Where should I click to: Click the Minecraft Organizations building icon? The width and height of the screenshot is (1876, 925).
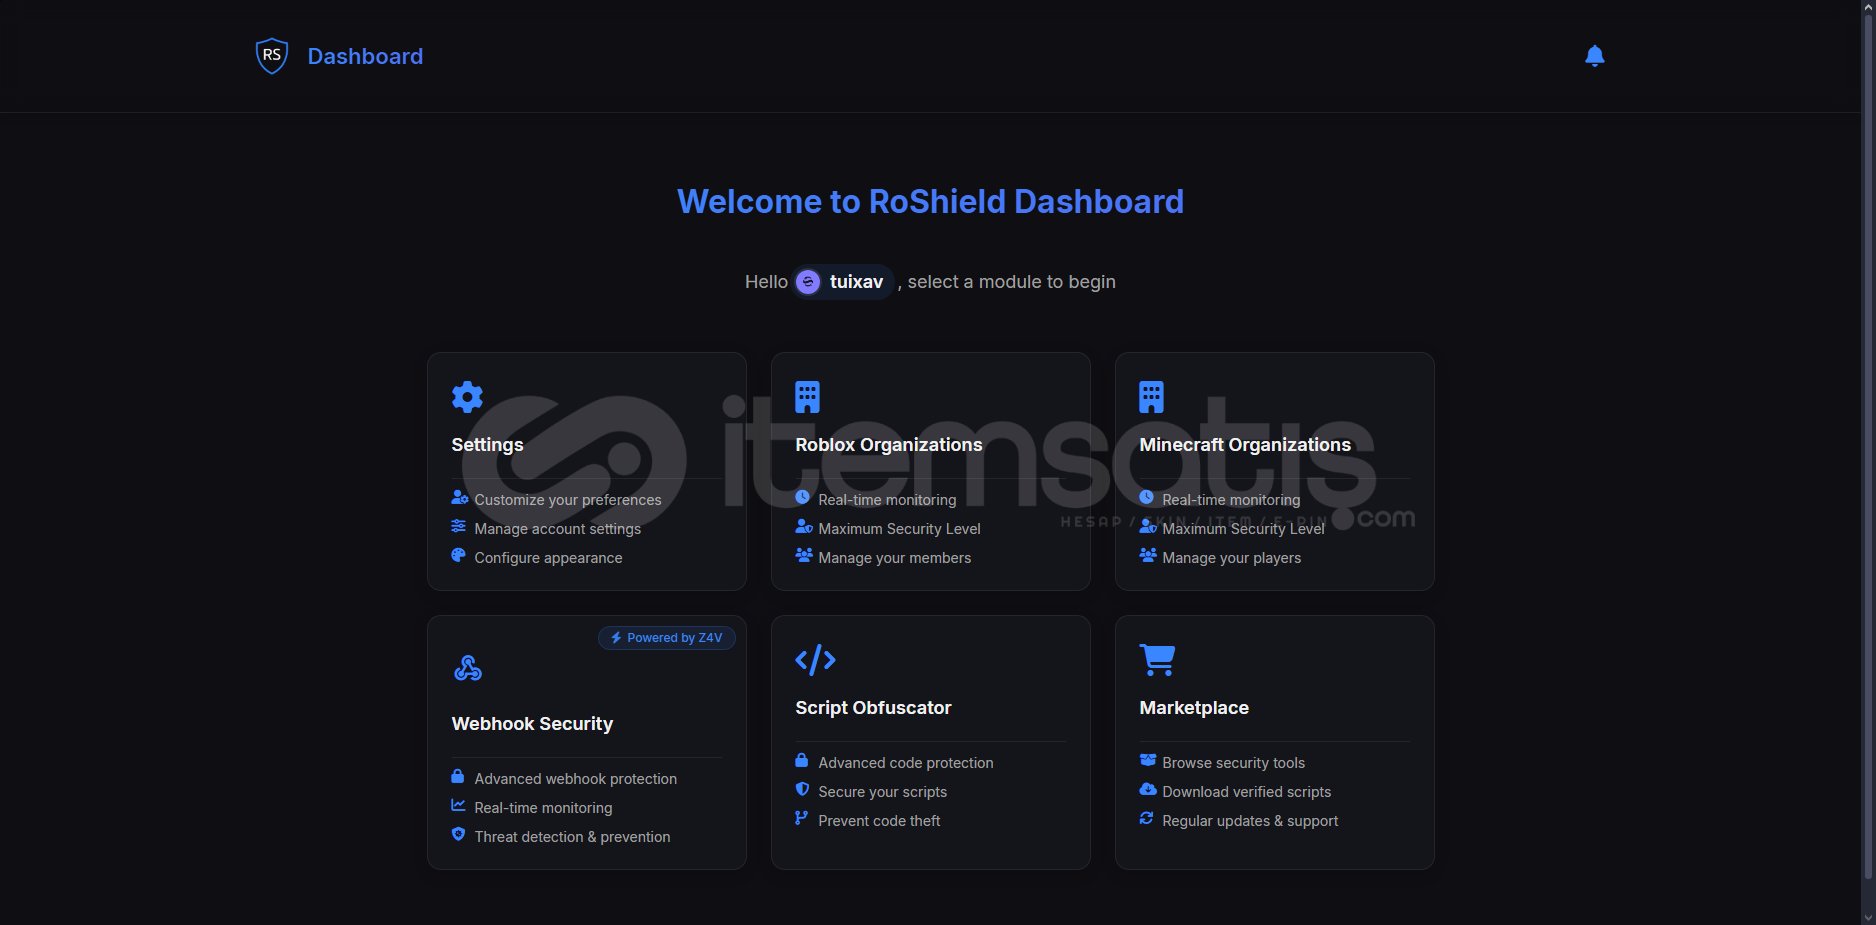(x=1151, y=397)
